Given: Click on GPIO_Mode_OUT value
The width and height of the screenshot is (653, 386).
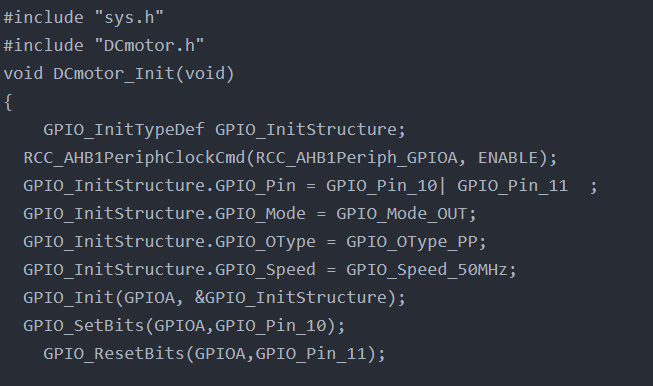Looking at the screenshot, I should [x=401, y=214].
